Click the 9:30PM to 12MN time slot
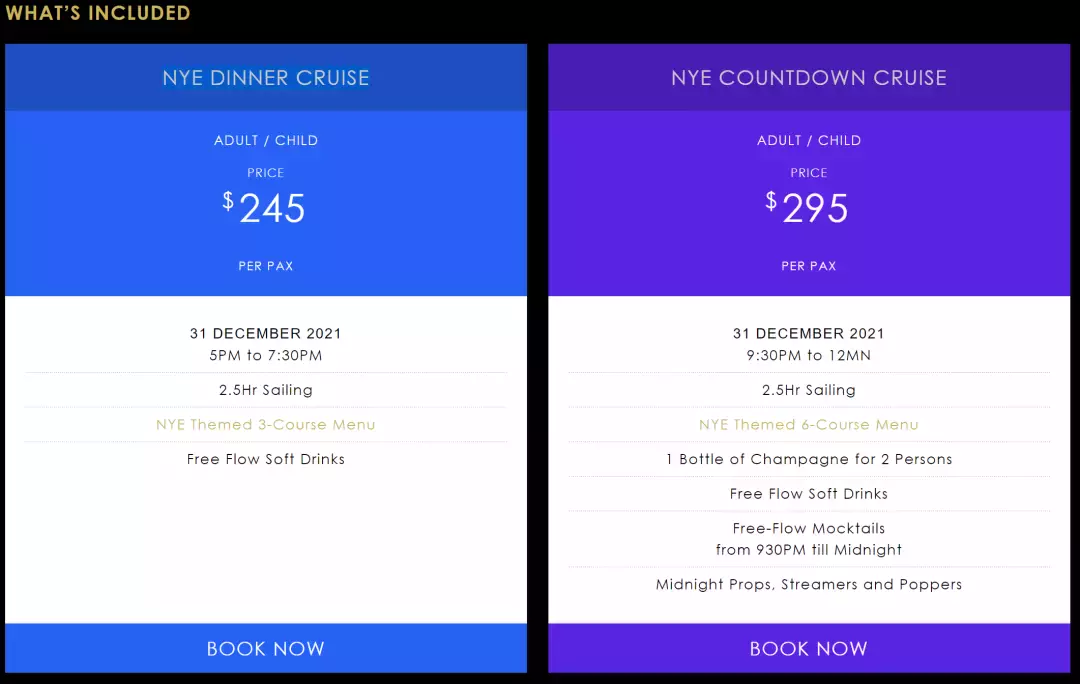Image resolution: width=1080 pixels, height=684 pixels. 808,356
